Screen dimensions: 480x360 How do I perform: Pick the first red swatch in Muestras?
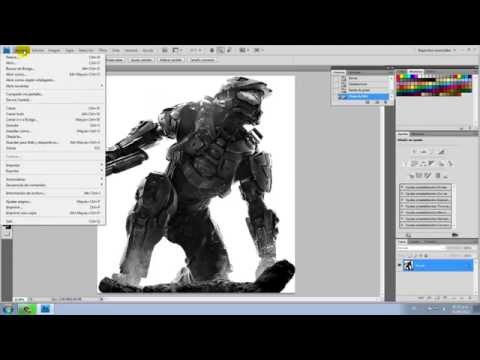(398, 77)
